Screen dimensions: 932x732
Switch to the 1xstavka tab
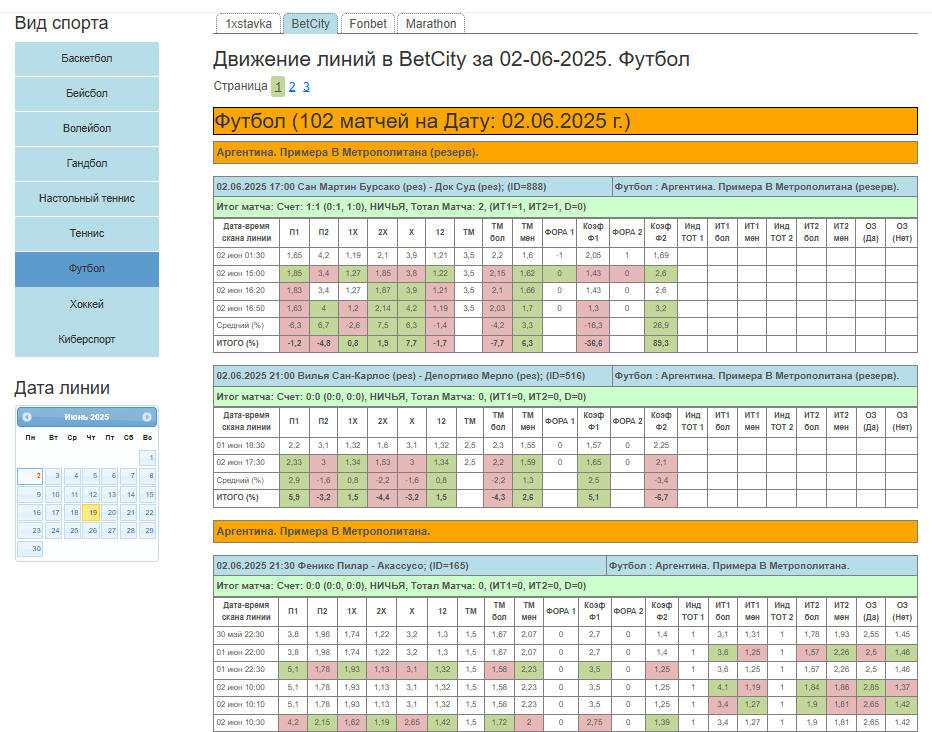248,24
